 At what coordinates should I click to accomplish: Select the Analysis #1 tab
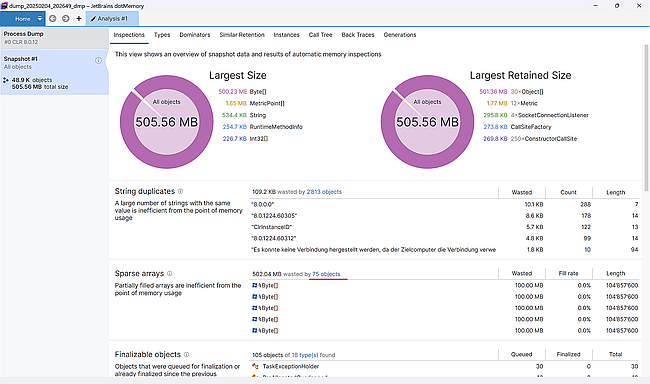pos(112,19)
